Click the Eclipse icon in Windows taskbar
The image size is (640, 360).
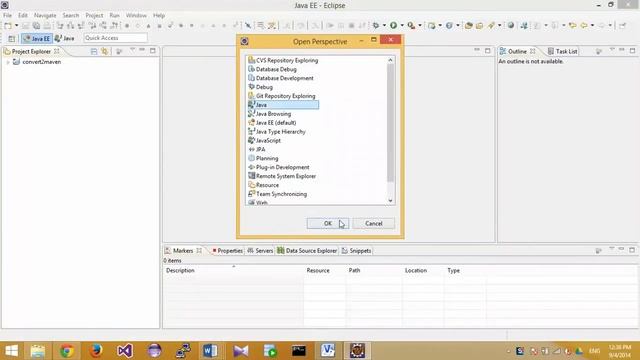tap(357, 351)
